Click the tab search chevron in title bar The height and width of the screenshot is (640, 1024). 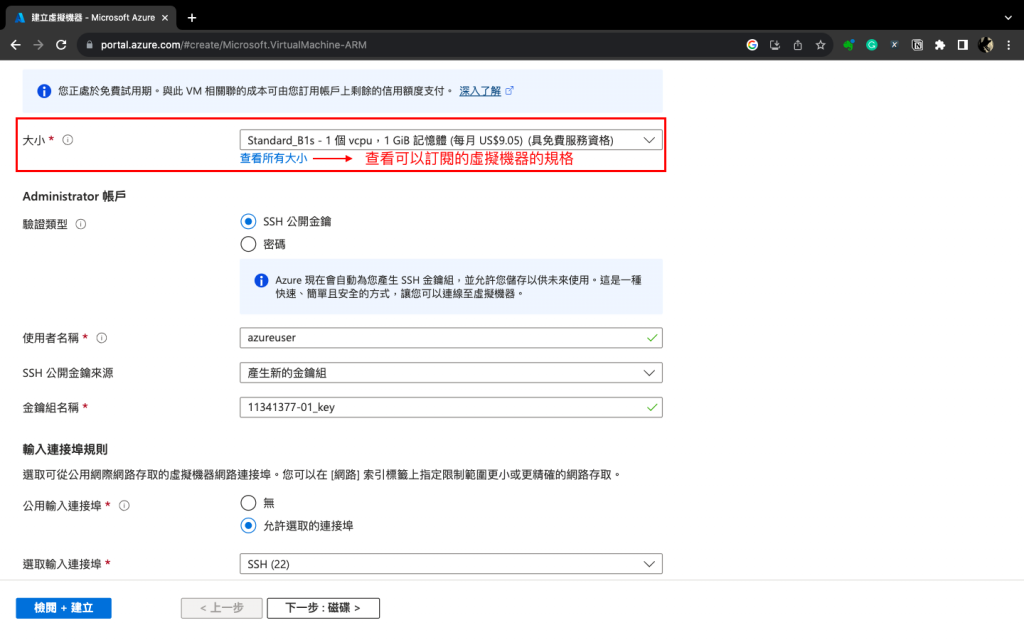click(1008, 18)
